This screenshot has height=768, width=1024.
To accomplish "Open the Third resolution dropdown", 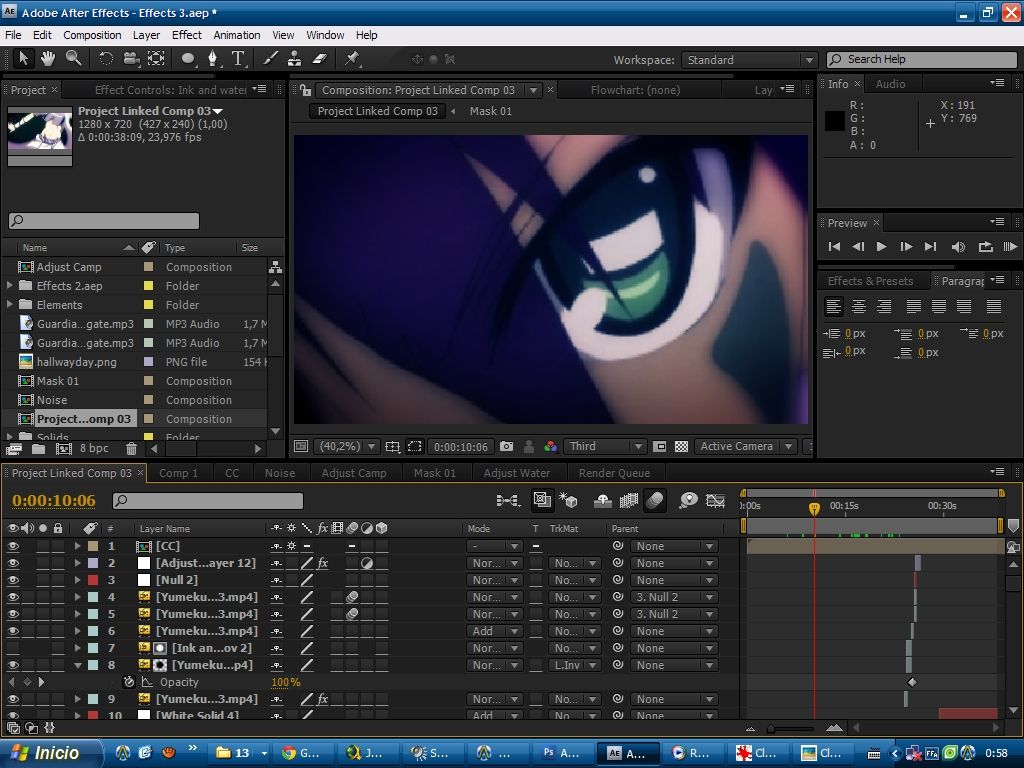I will 605,446.
